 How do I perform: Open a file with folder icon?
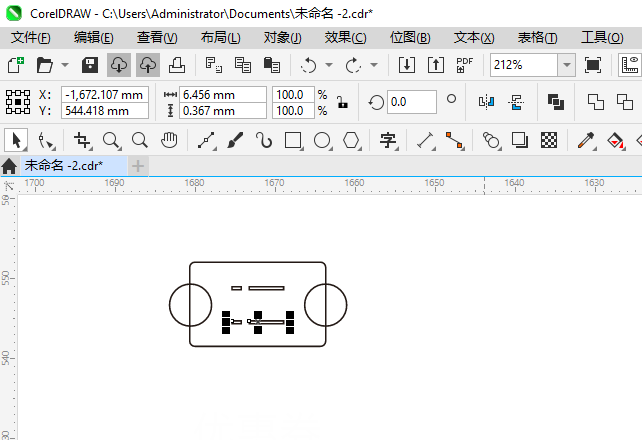coord(45,65)
